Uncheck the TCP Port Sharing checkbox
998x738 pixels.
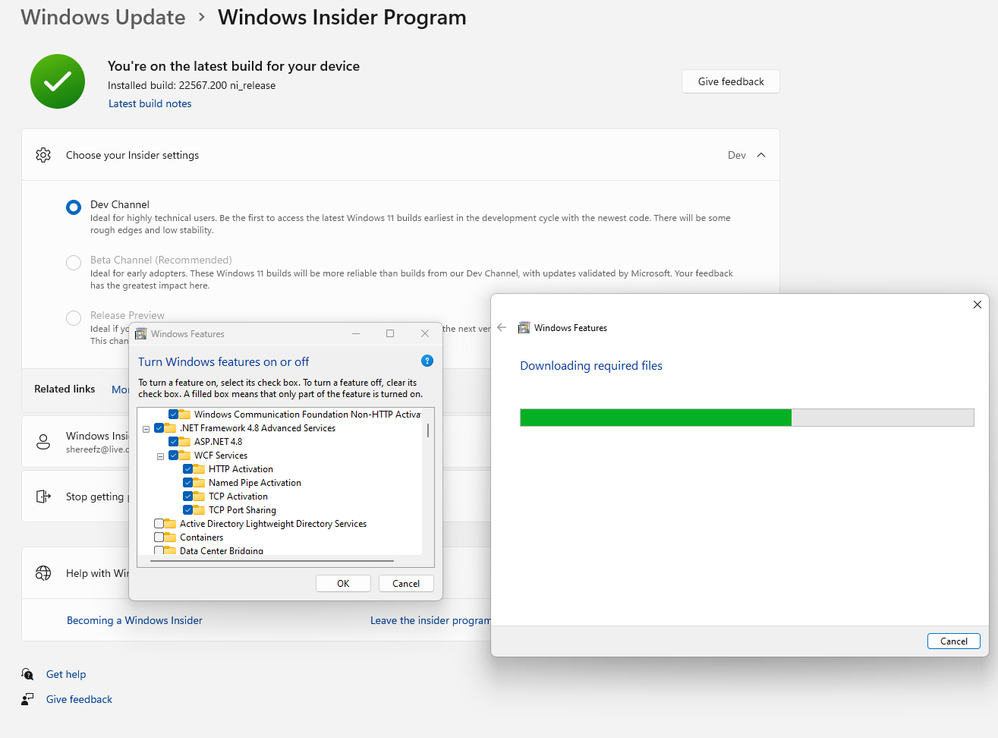tap(188, 510)
